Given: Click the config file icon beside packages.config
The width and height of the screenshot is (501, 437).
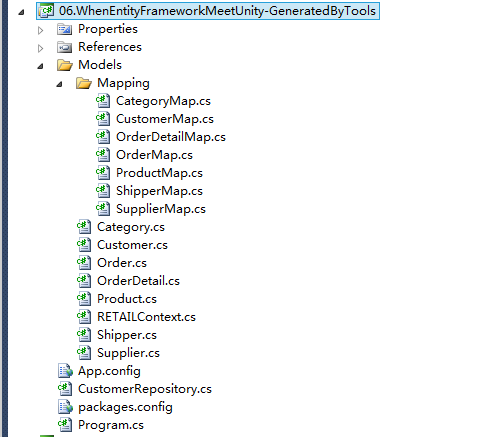Looking at the screenshot, I should point(65,407).
